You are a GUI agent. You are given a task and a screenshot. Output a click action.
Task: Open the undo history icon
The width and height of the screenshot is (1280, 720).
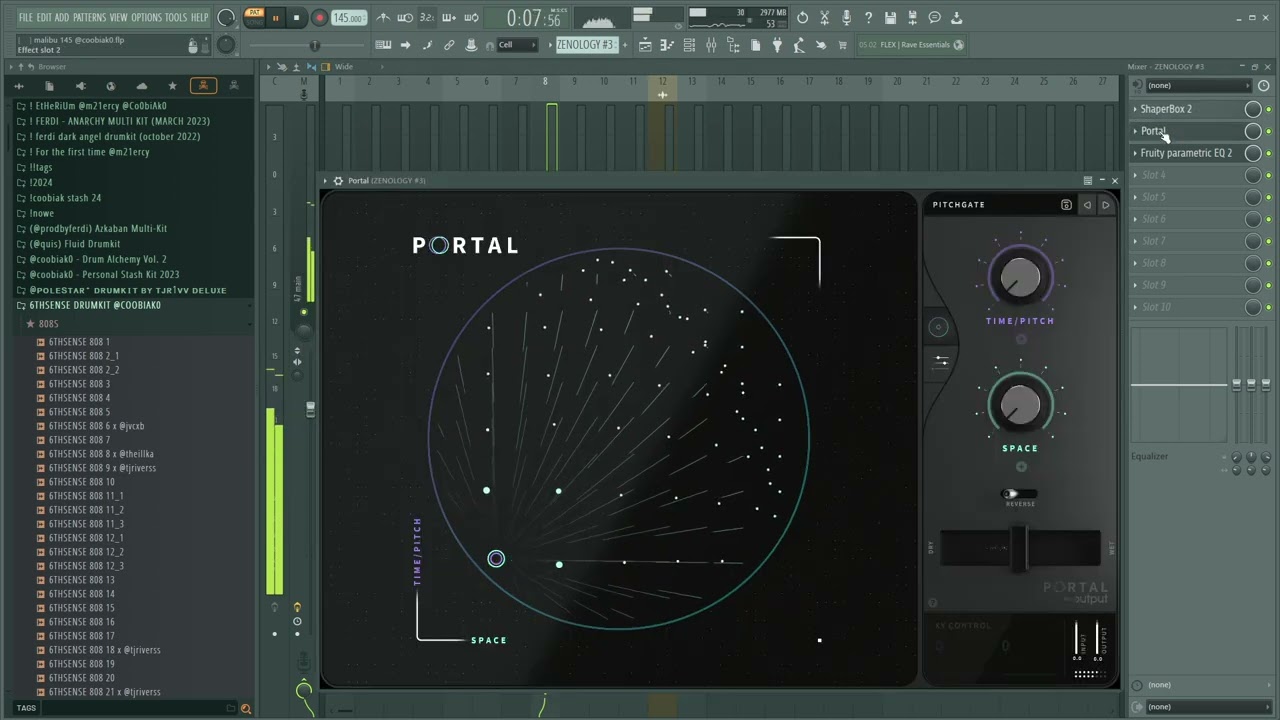[802, 18]
